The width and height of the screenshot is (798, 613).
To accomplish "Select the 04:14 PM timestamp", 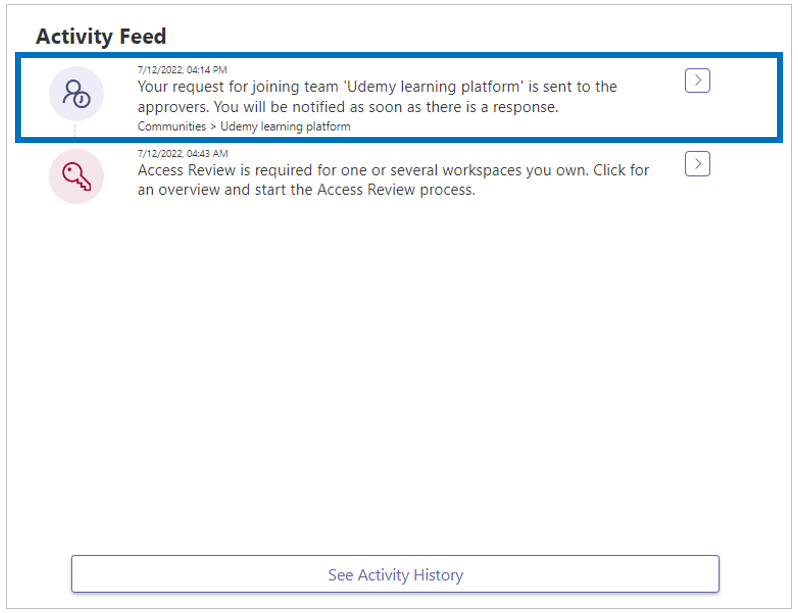I will click(182, 70).
